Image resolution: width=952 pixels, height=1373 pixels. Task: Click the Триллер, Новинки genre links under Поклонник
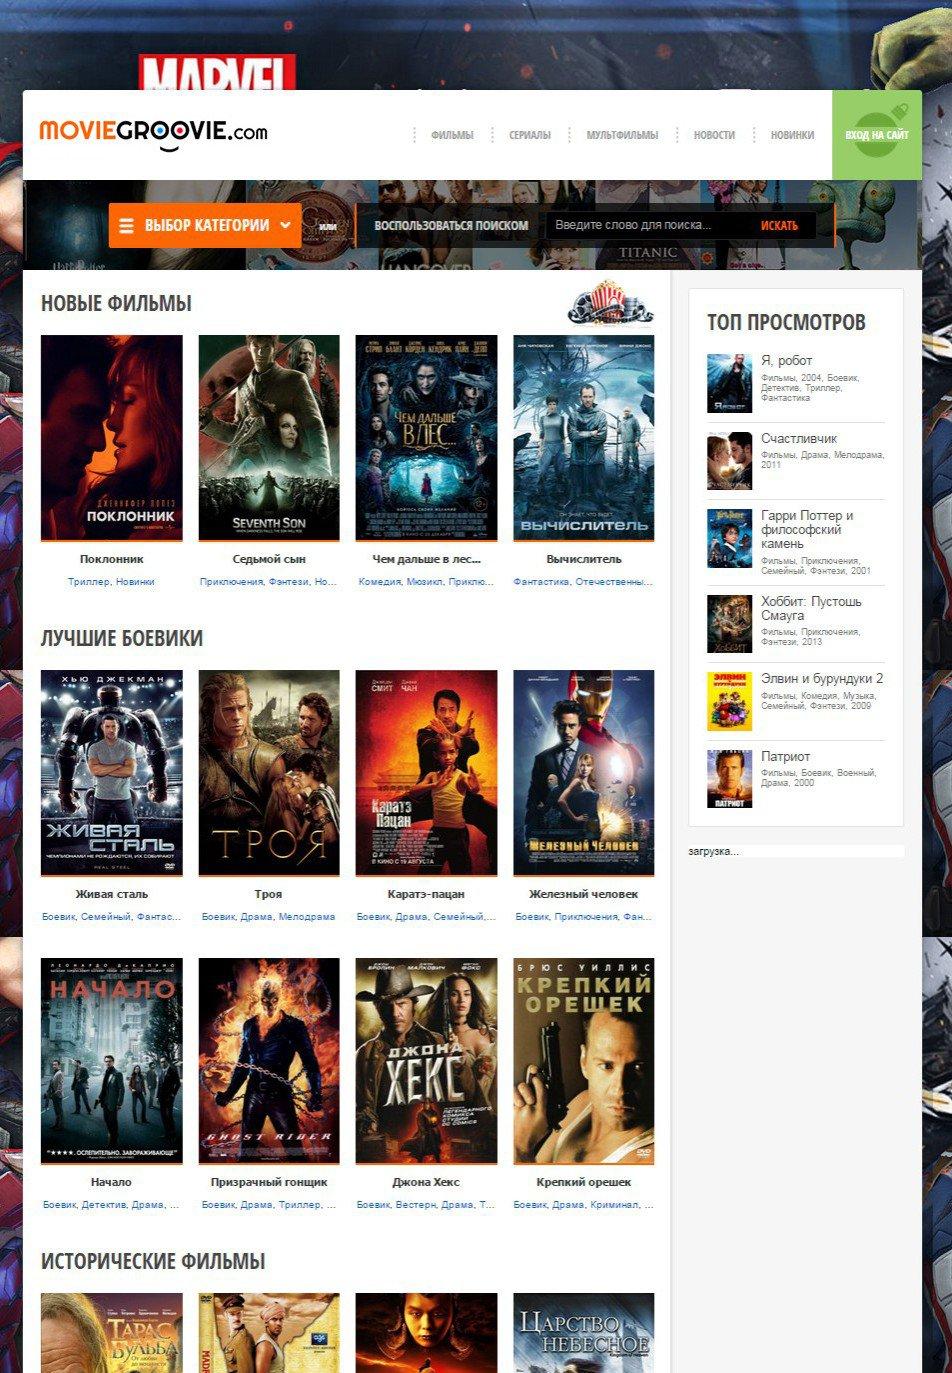tap(111, 581)
